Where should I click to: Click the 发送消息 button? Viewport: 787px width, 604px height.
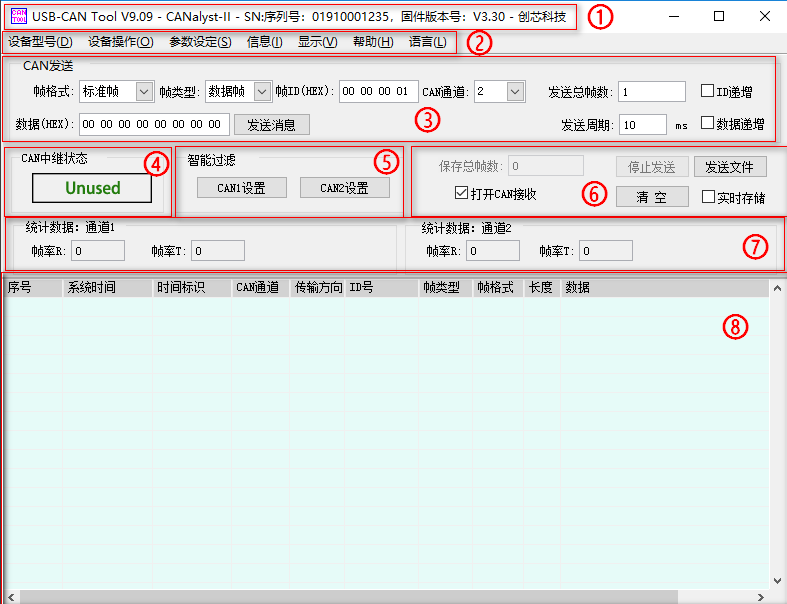pyautogui.click(x=271, y=125)
